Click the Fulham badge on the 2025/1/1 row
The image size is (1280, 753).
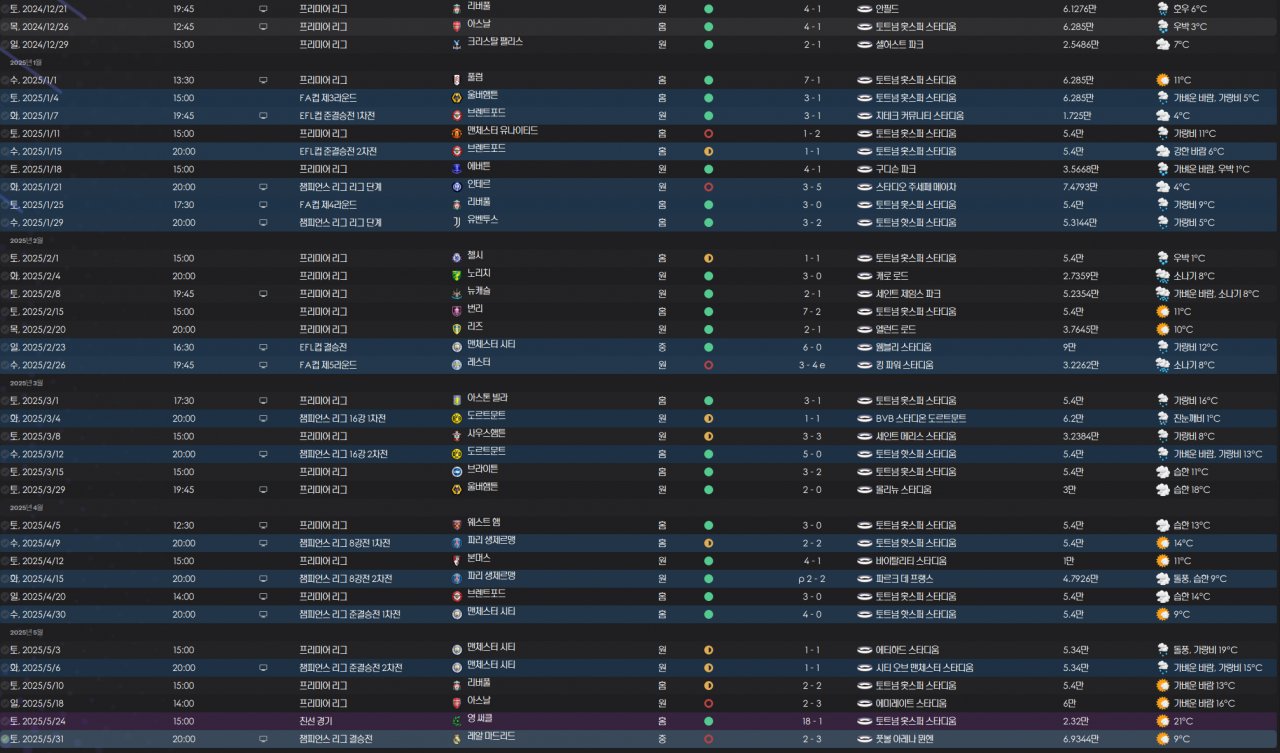tap(457, 79)
